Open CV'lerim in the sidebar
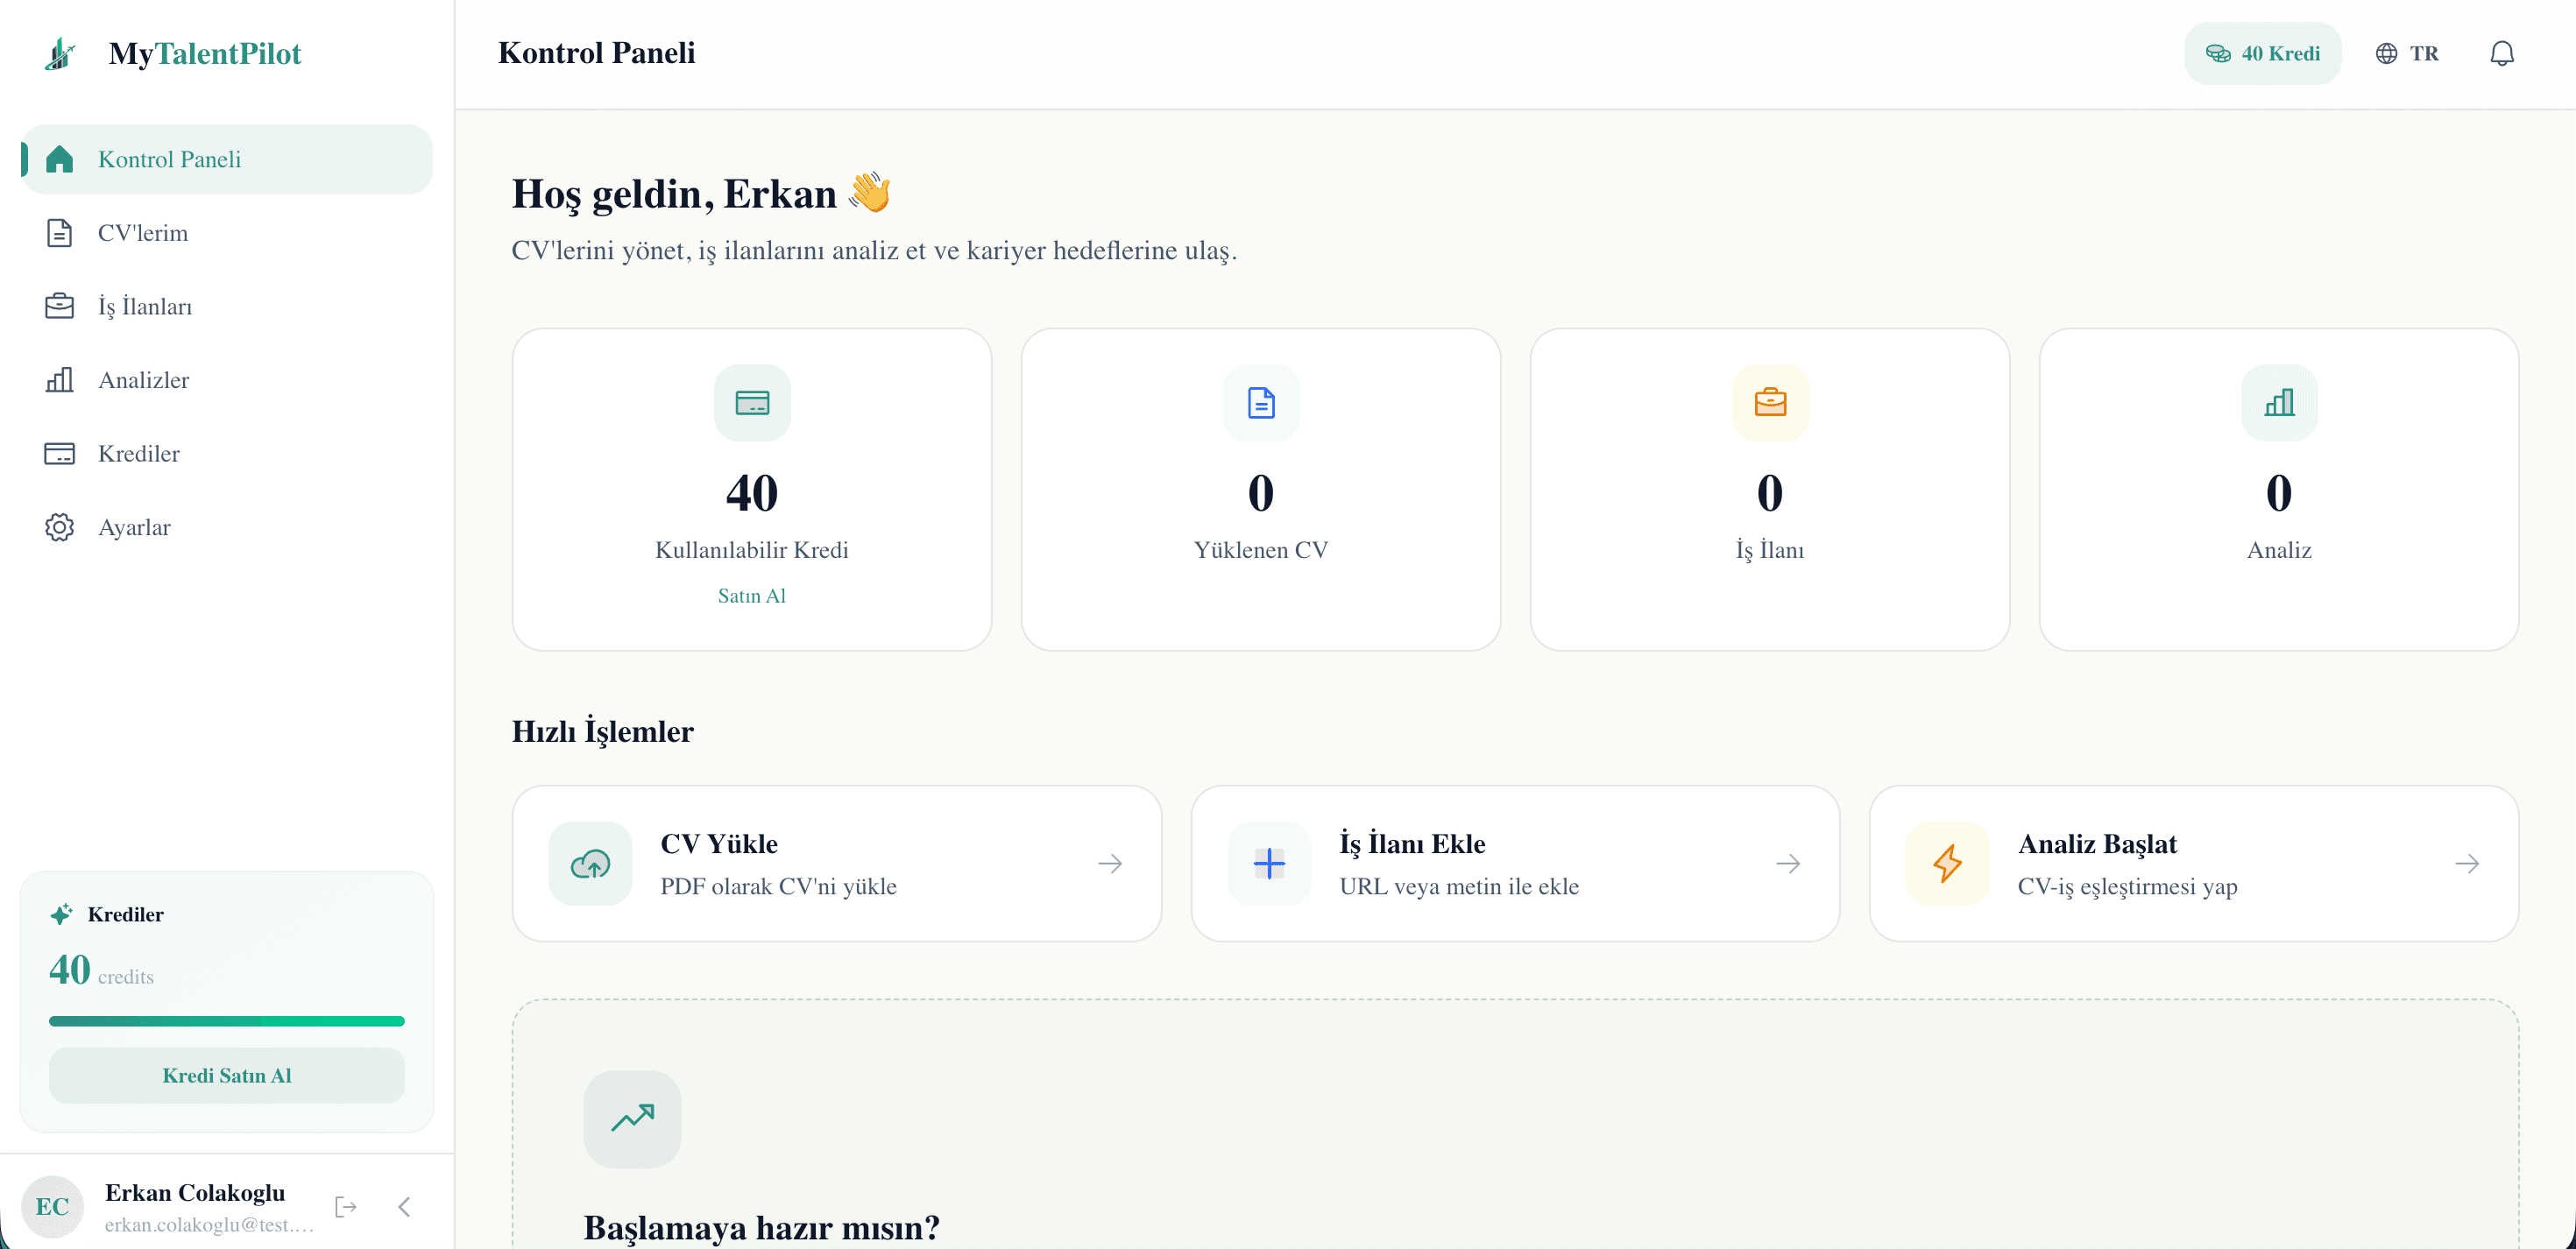2576x1249 pixels. [142, 232]
